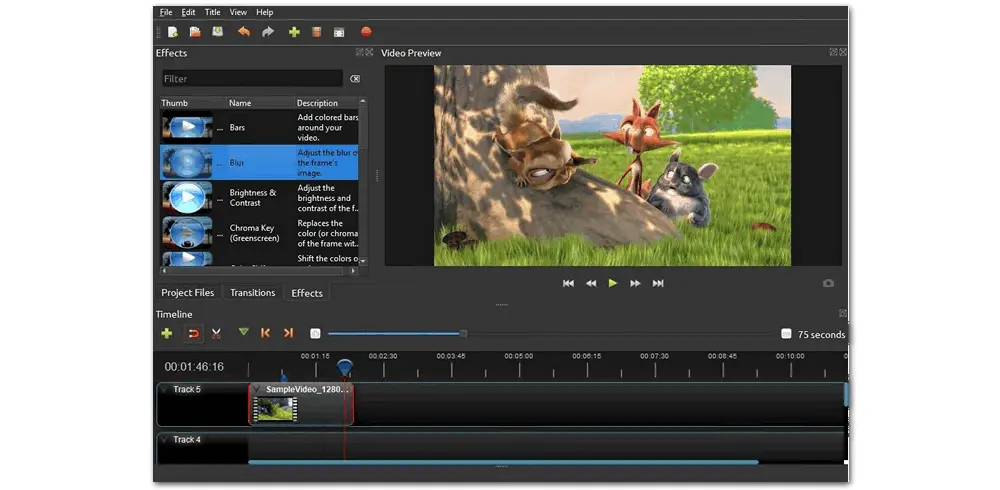Close the Effects panel
The width and height of the screenshot is (1000, 490).
pos(369,52)
